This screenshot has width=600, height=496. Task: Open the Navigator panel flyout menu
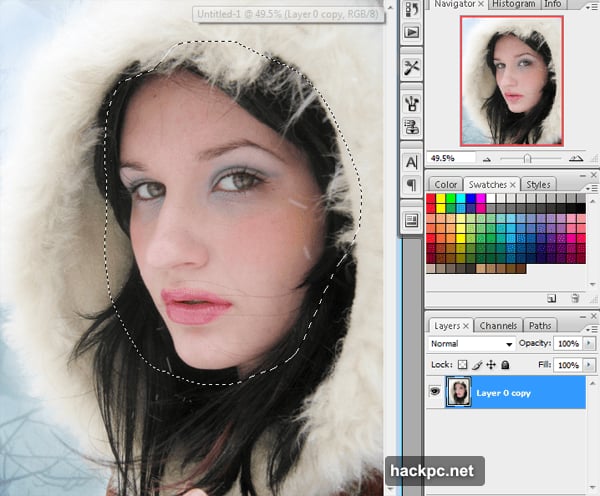pos(591,6)
